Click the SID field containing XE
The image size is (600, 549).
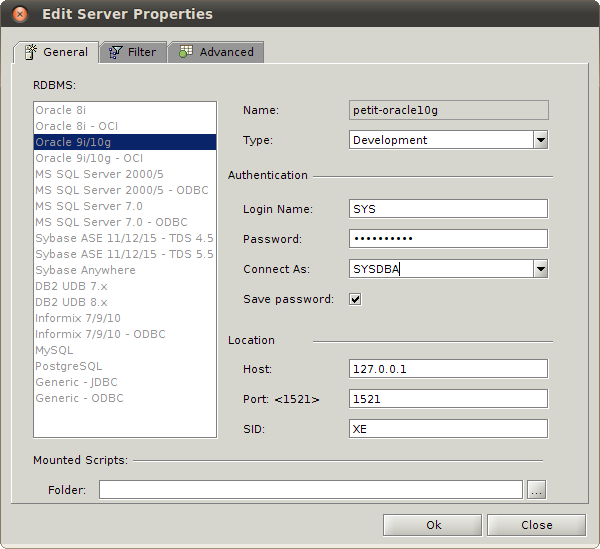tap(448, 429)
